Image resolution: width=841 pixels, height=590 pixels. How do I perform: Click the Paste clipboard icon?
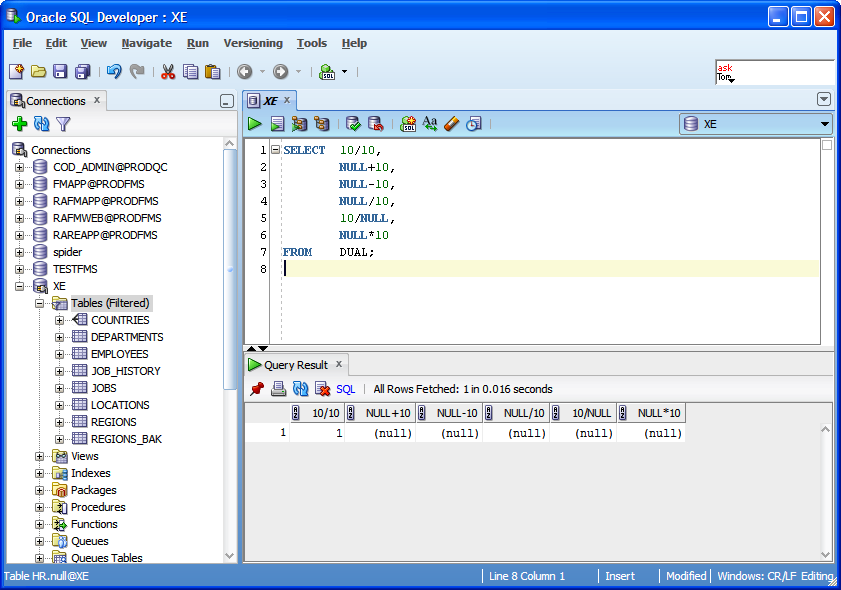(x=213, y=71)
